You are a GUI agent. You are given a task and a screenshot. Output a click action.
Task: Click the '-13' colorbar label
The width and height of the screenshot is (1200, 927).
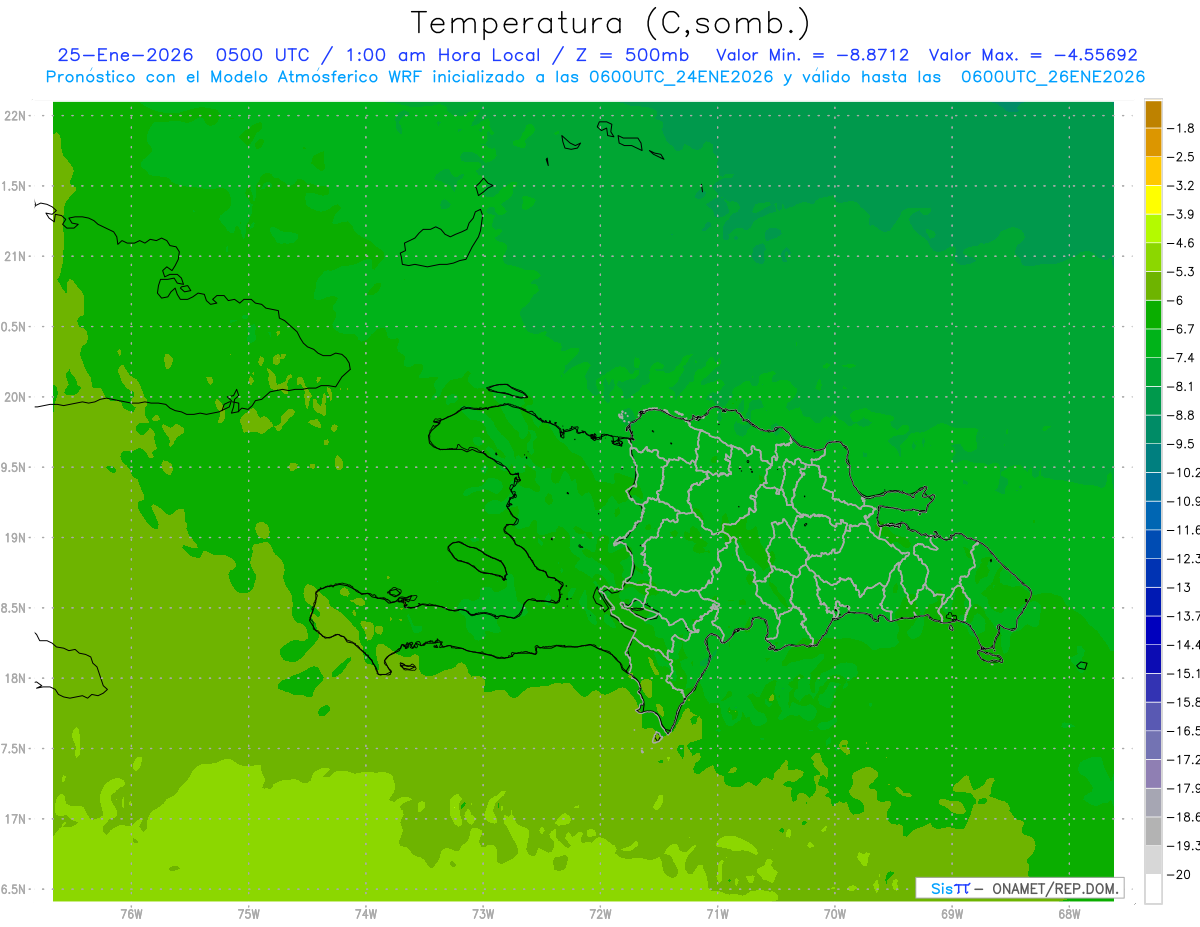click(1179, 587)
